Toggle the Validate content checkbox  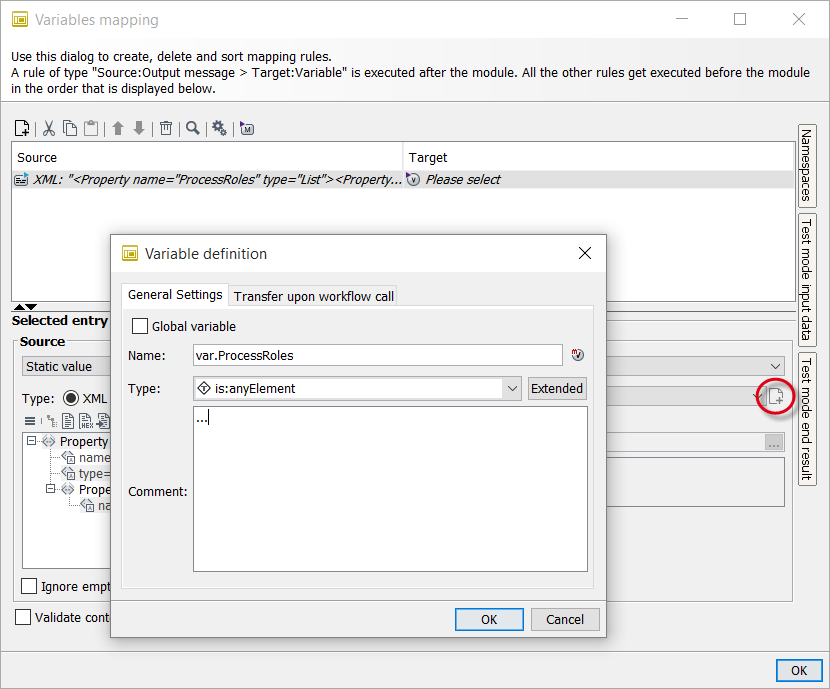click(x=23, y=617)
